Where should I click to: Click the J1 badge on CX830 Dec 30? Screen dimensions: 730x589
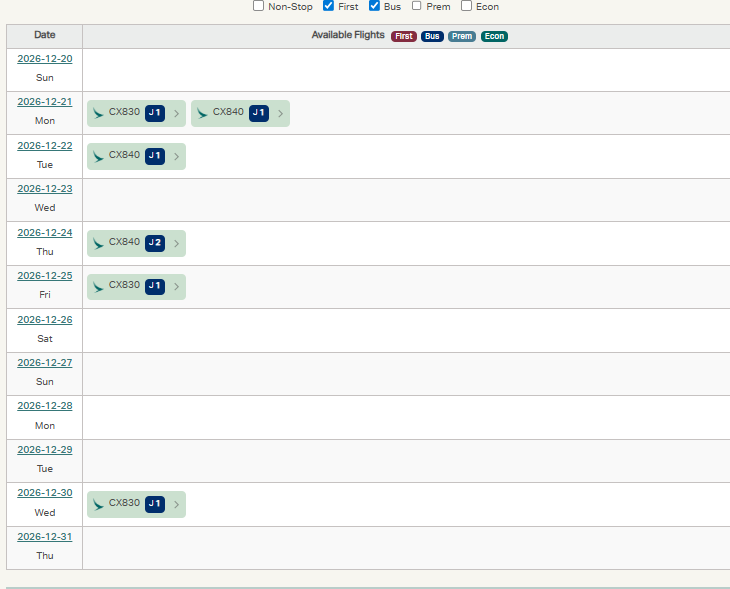155,504
